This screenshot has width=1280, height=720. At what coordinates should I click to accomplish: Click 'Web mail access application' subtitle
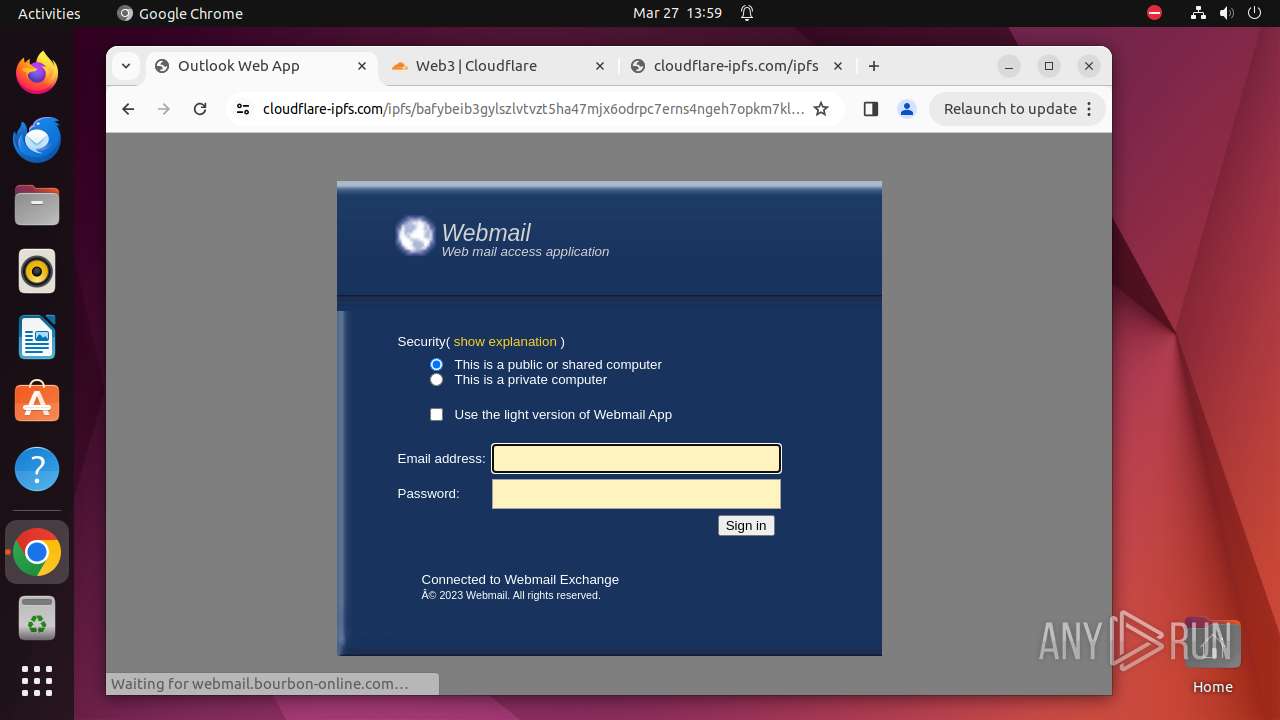(x=525, y=251)
